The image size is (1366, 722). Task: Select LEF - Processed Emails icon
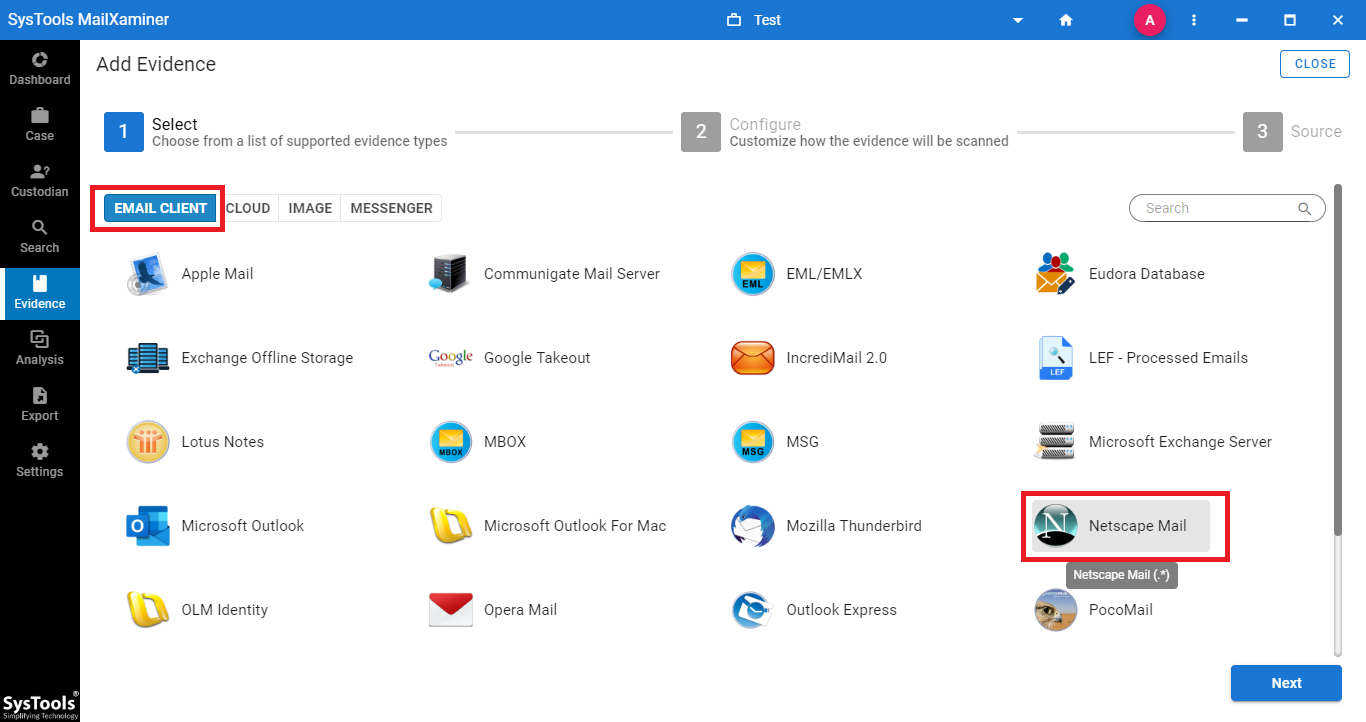1055,358
